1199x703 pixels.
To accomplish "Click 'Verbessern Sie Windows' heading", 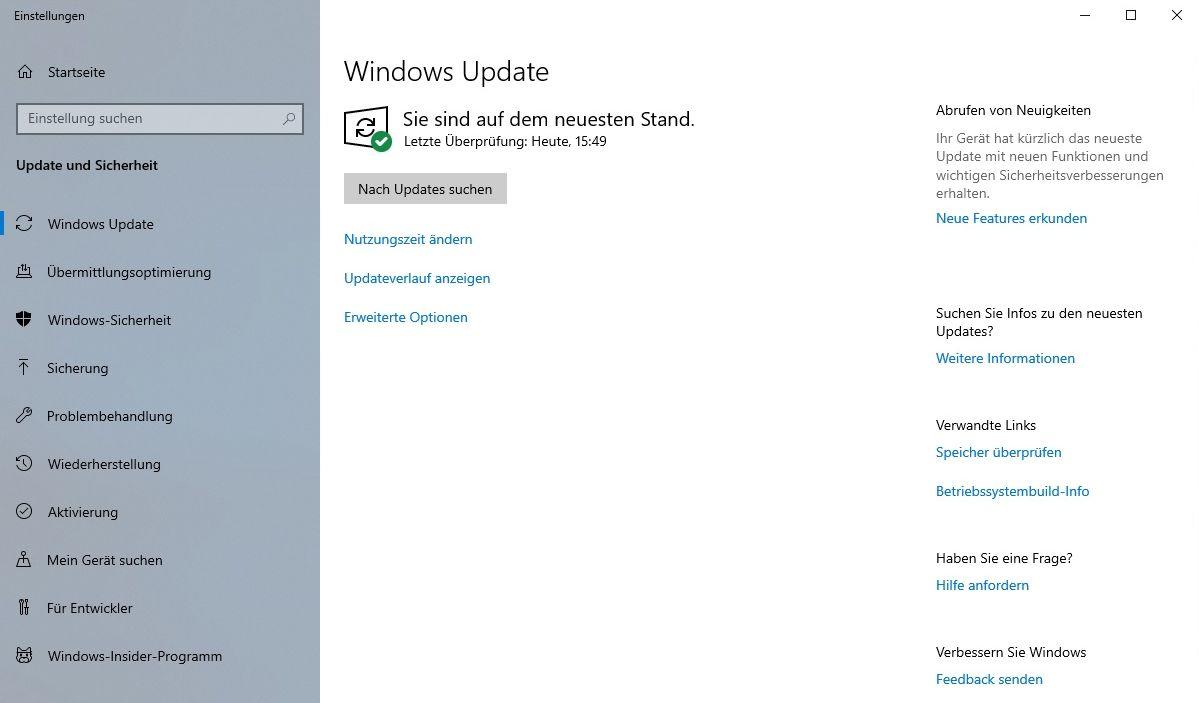I will click(1011, 653).
